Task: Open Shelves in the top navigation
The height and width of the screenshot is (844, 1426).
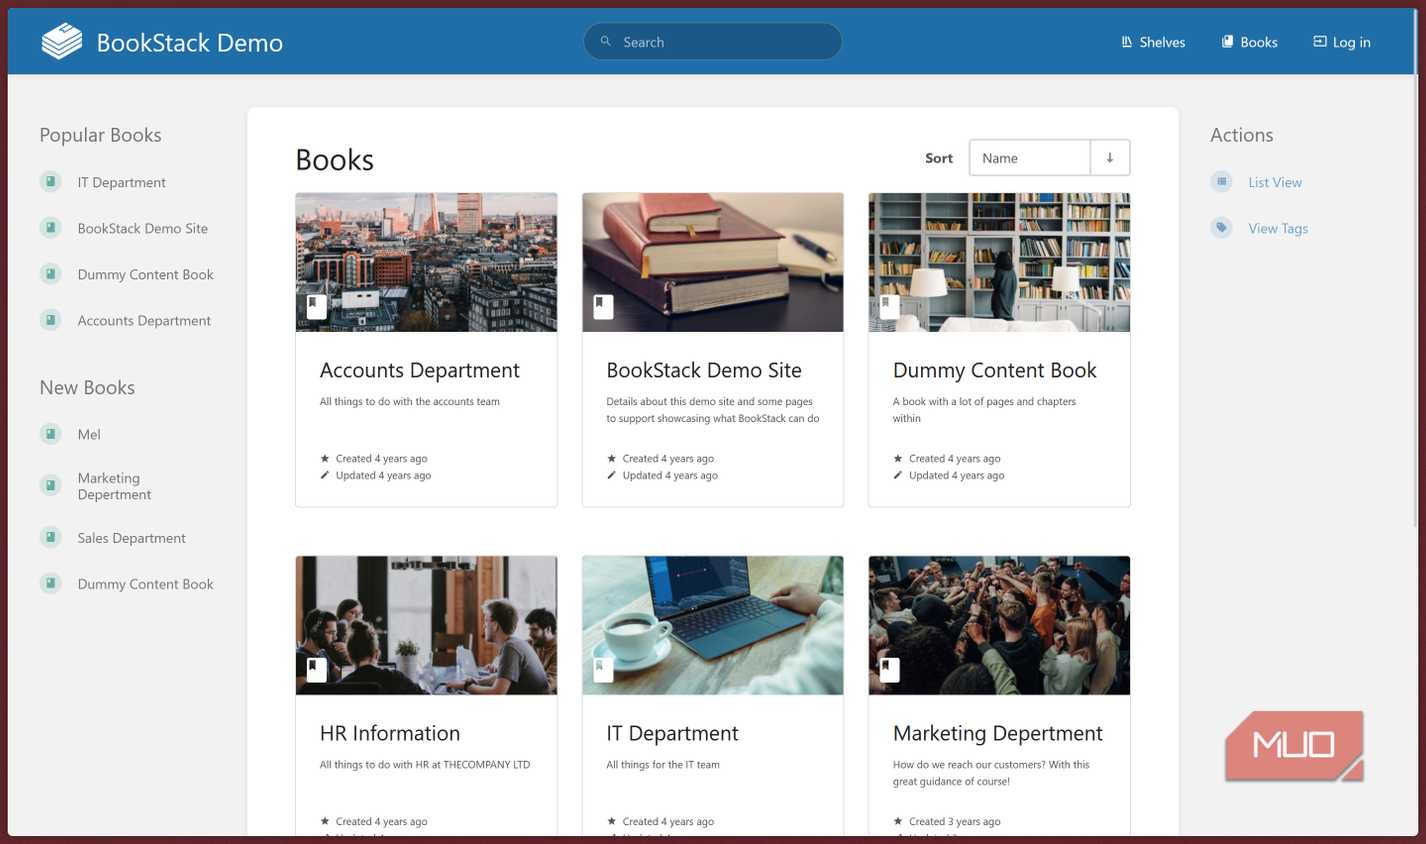Action: (1153, 42)
